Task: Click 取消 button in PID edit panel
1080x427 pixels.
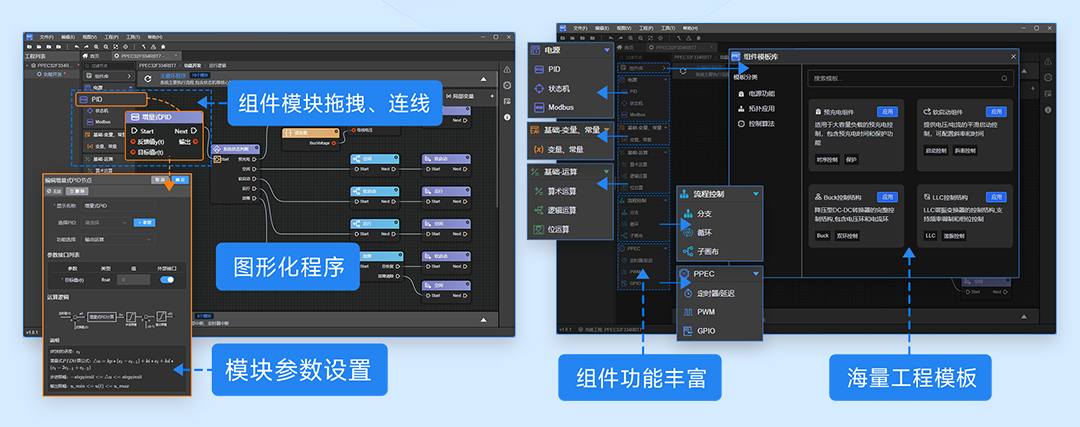Action: (160, 179)
